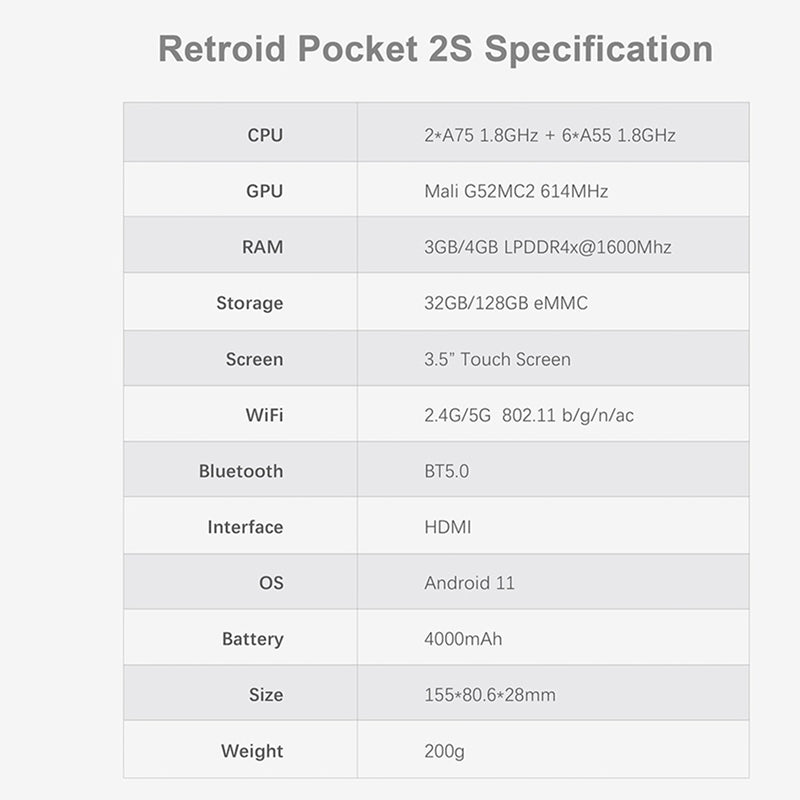Click the 32GB/128GB eMMC value

point(506,303)
